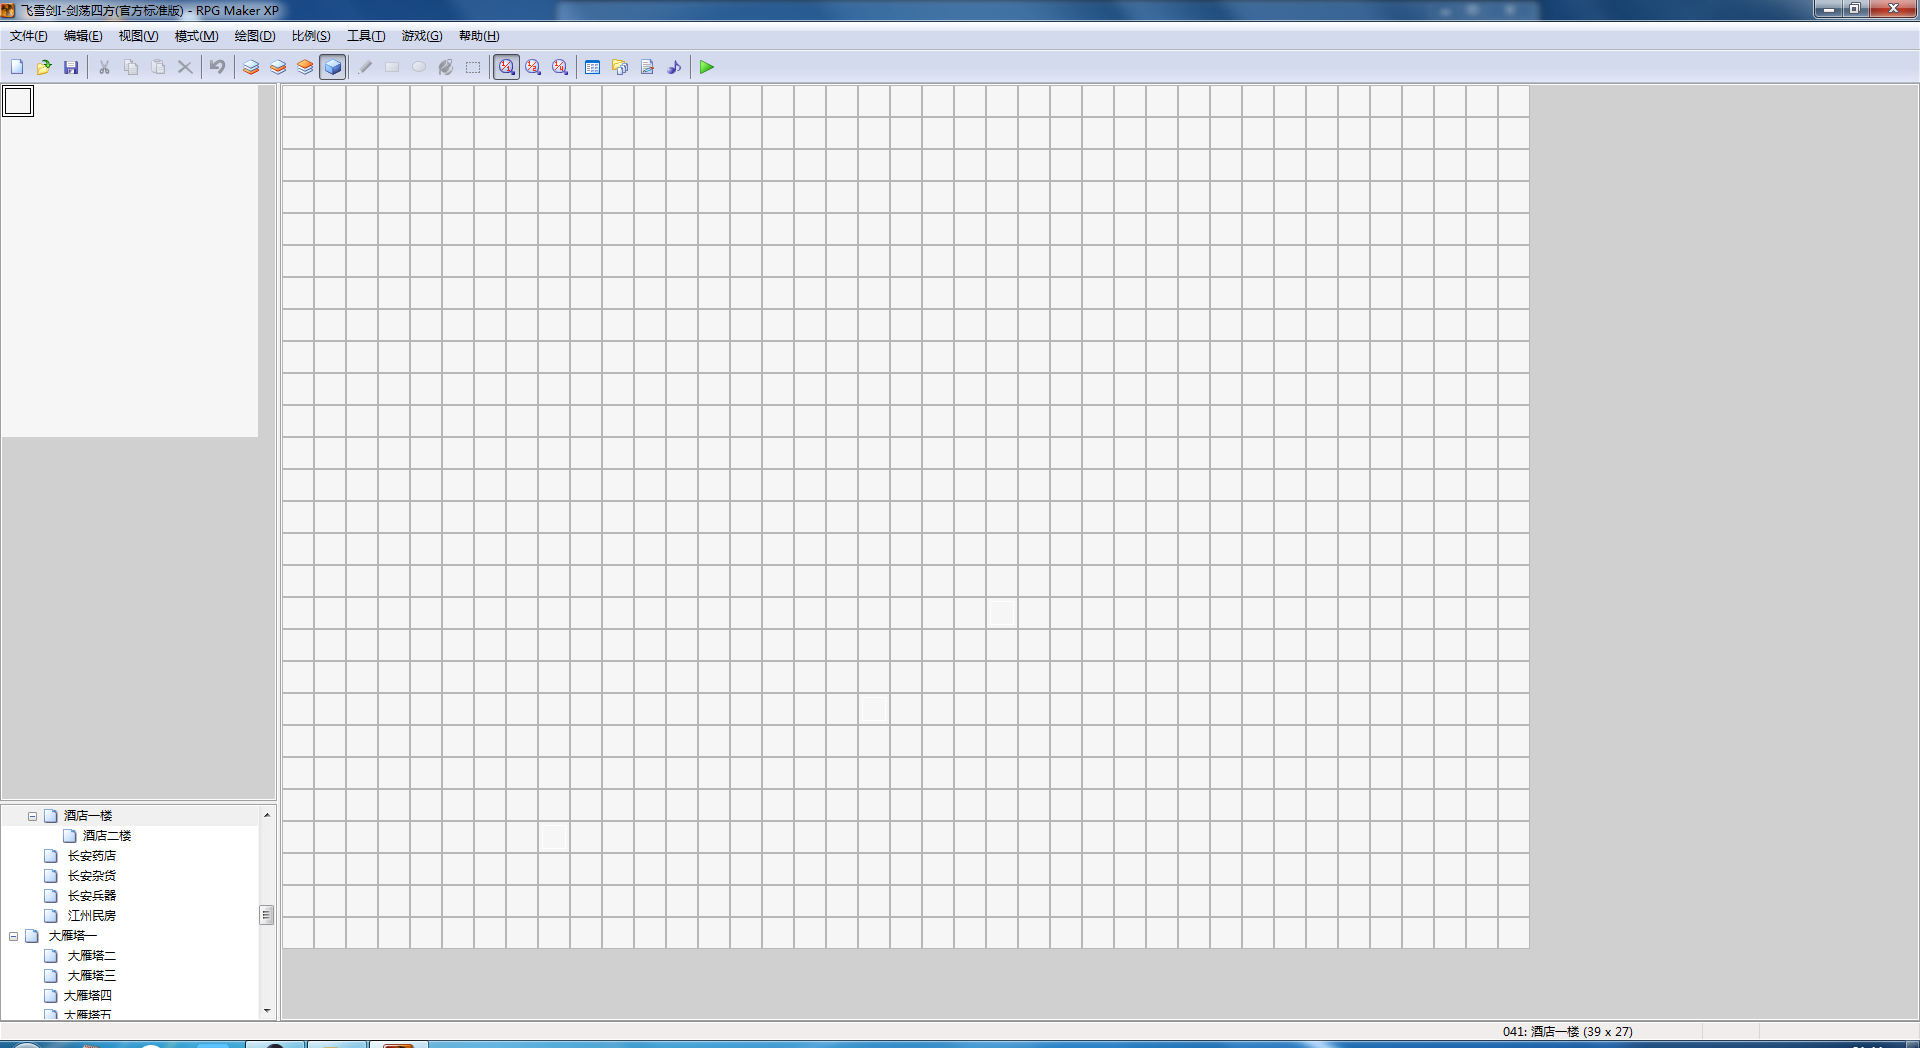
Task: Set map zoom to 1/1 scale
Action: (506, 67)
